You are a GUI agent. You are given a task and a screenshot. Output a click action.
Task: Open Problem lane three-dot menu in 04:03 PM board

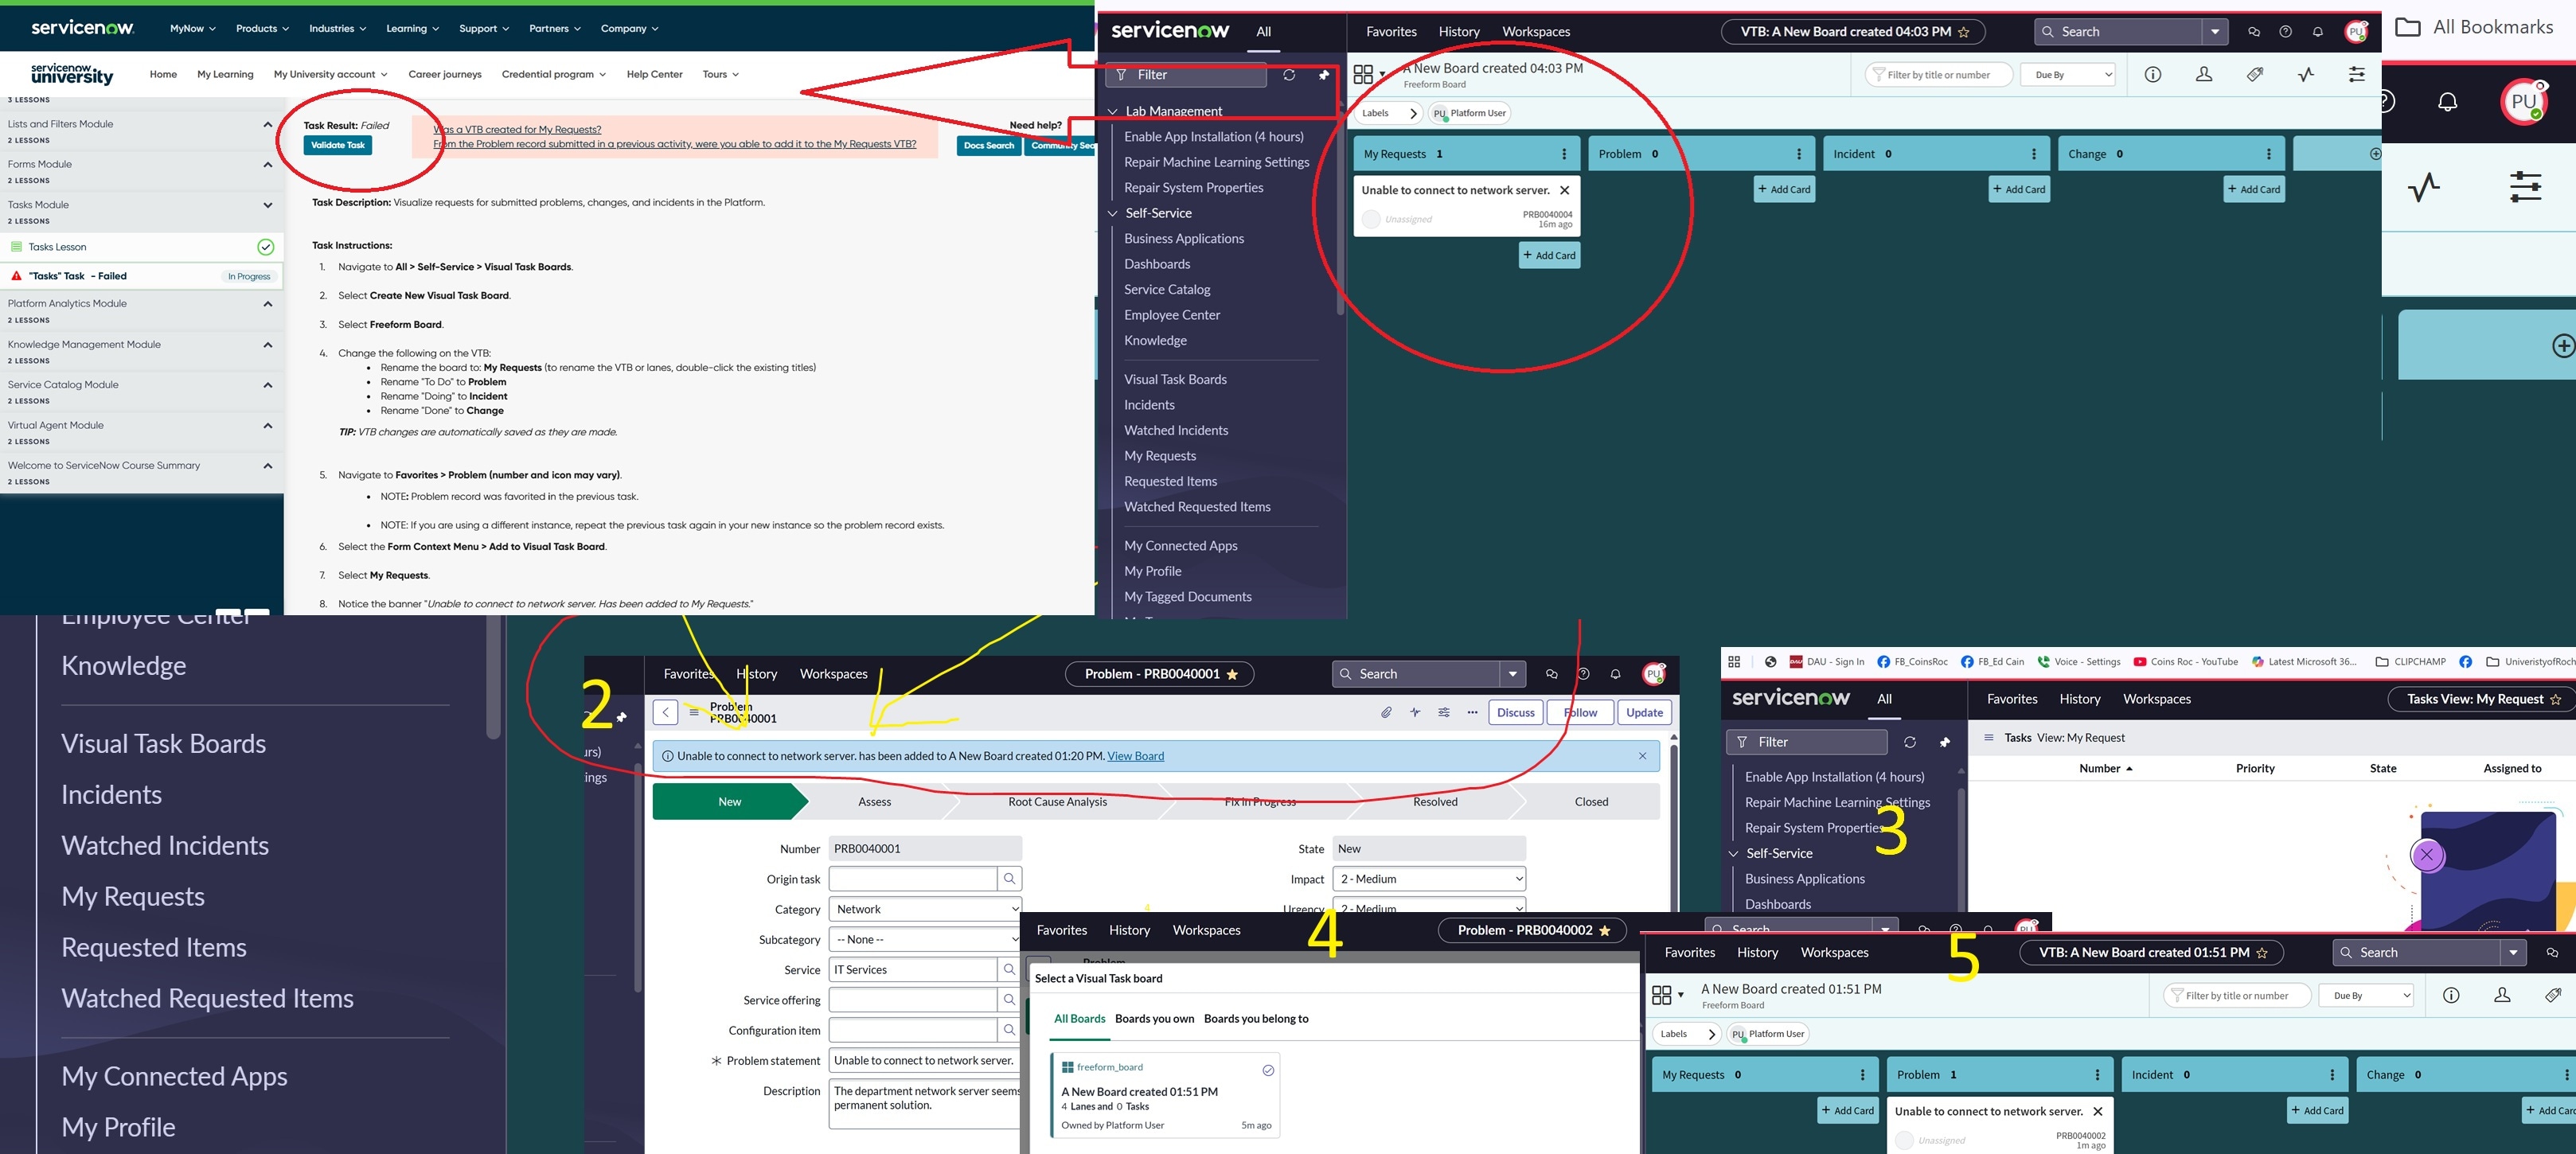point(1799,154)
